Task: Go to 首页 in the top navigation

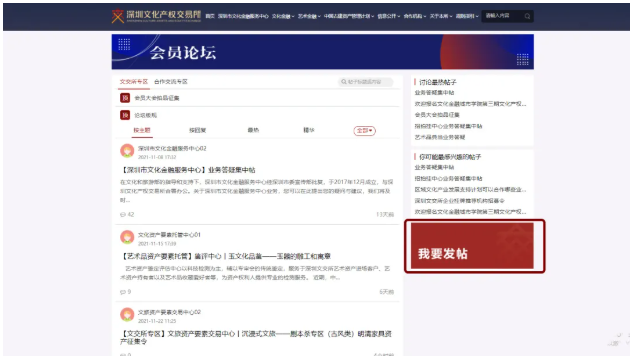Action: pos(210,16)
